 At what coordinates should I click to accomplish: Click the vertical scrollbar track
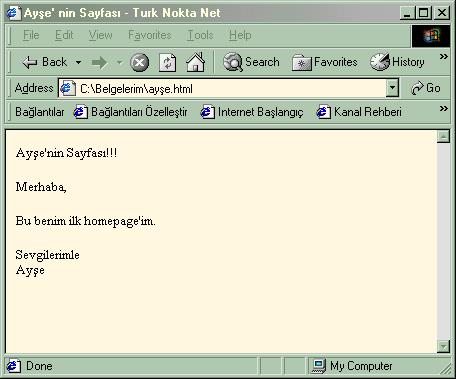click(443, 241)
